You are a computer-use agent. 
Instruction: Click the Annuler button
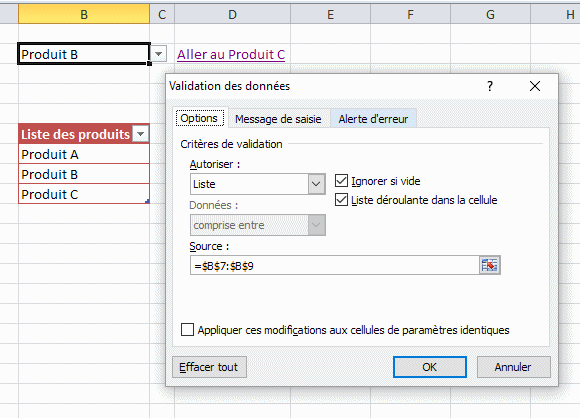coord(513,367)
